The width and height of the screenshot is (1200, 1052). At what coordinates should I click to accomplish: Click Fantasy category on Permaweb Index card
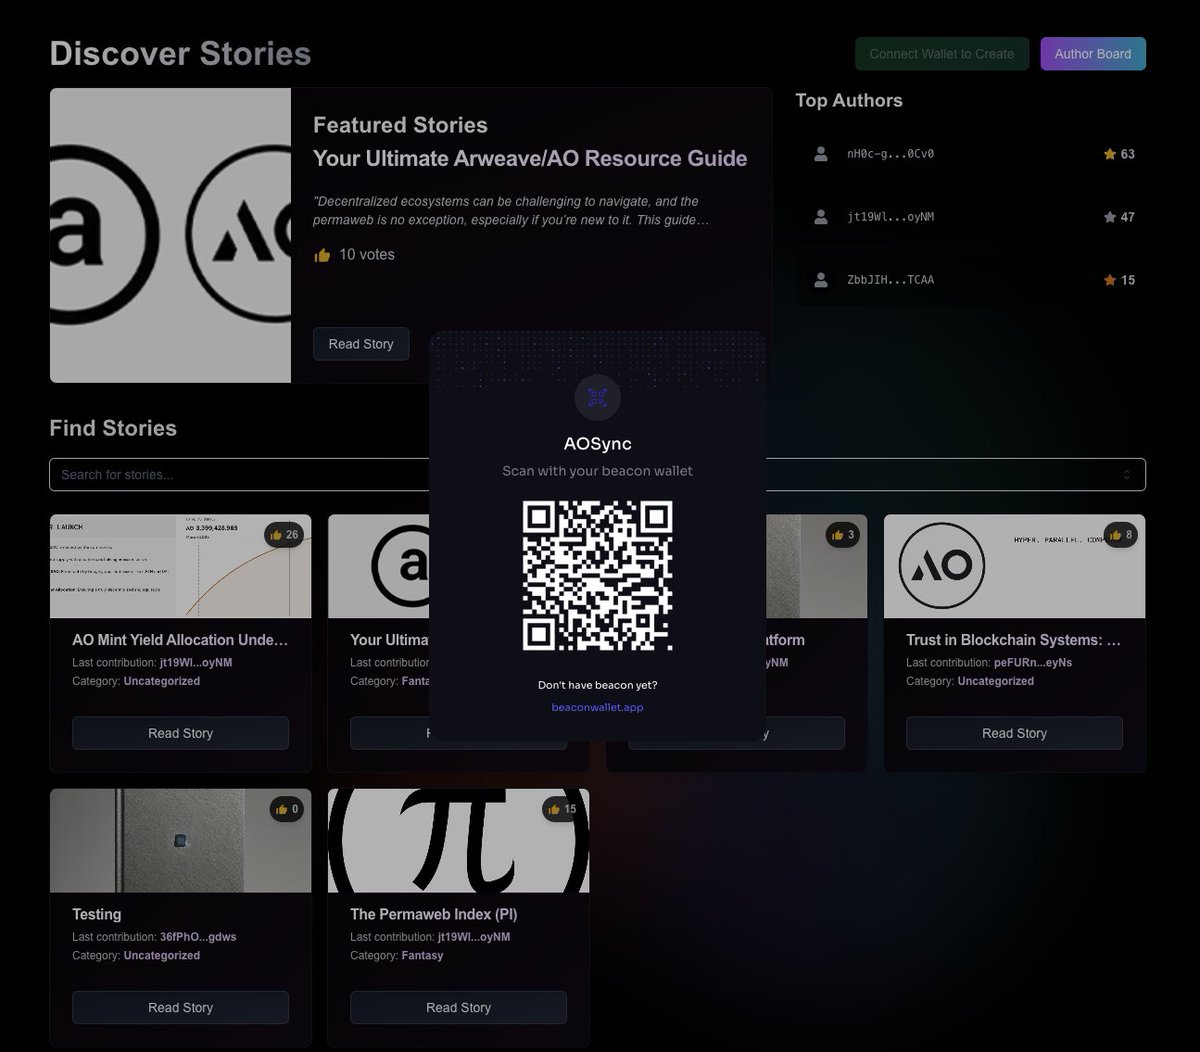(423, 955)
